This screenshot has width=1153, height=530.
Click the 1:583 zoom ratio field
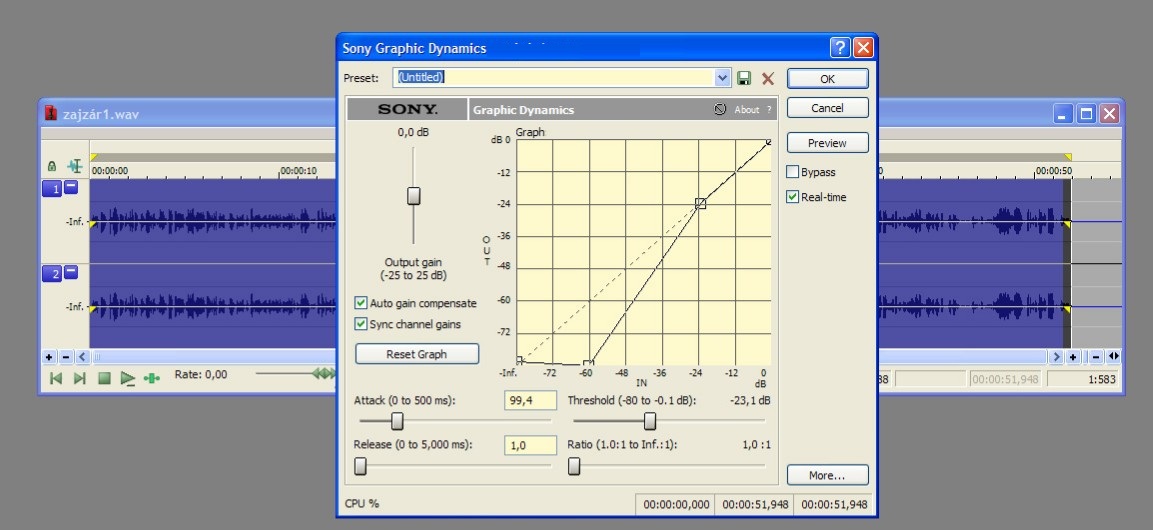pyautogui.click(x=1084, y=379)
